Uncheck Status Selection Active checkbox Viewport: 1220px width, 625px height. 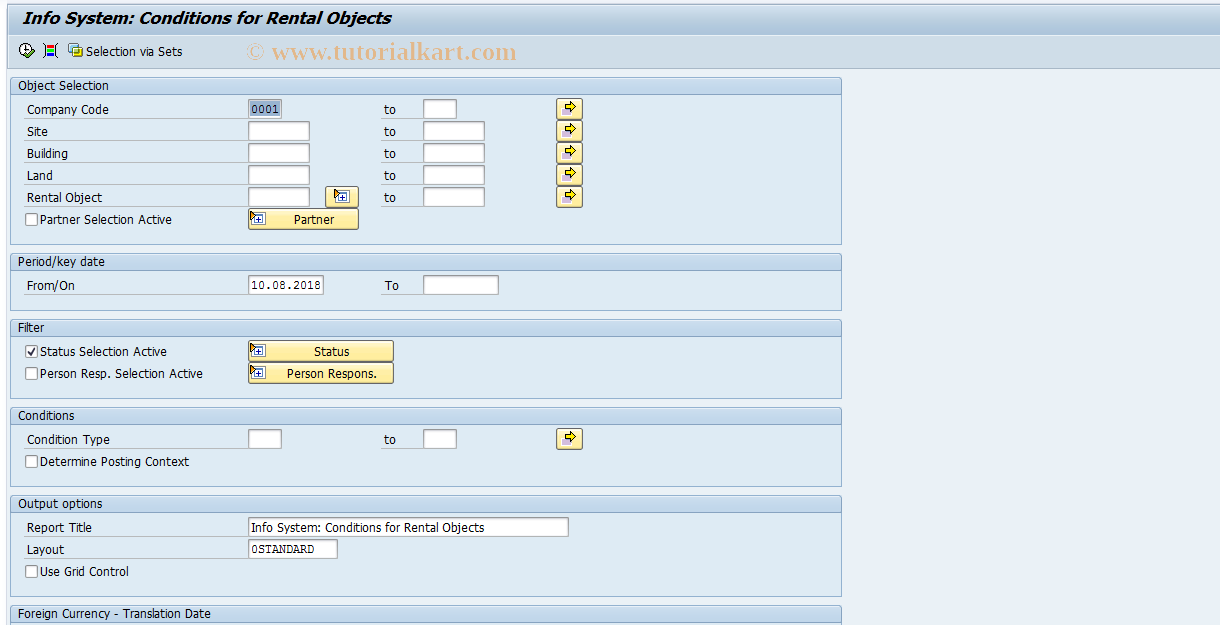[32, 352]
